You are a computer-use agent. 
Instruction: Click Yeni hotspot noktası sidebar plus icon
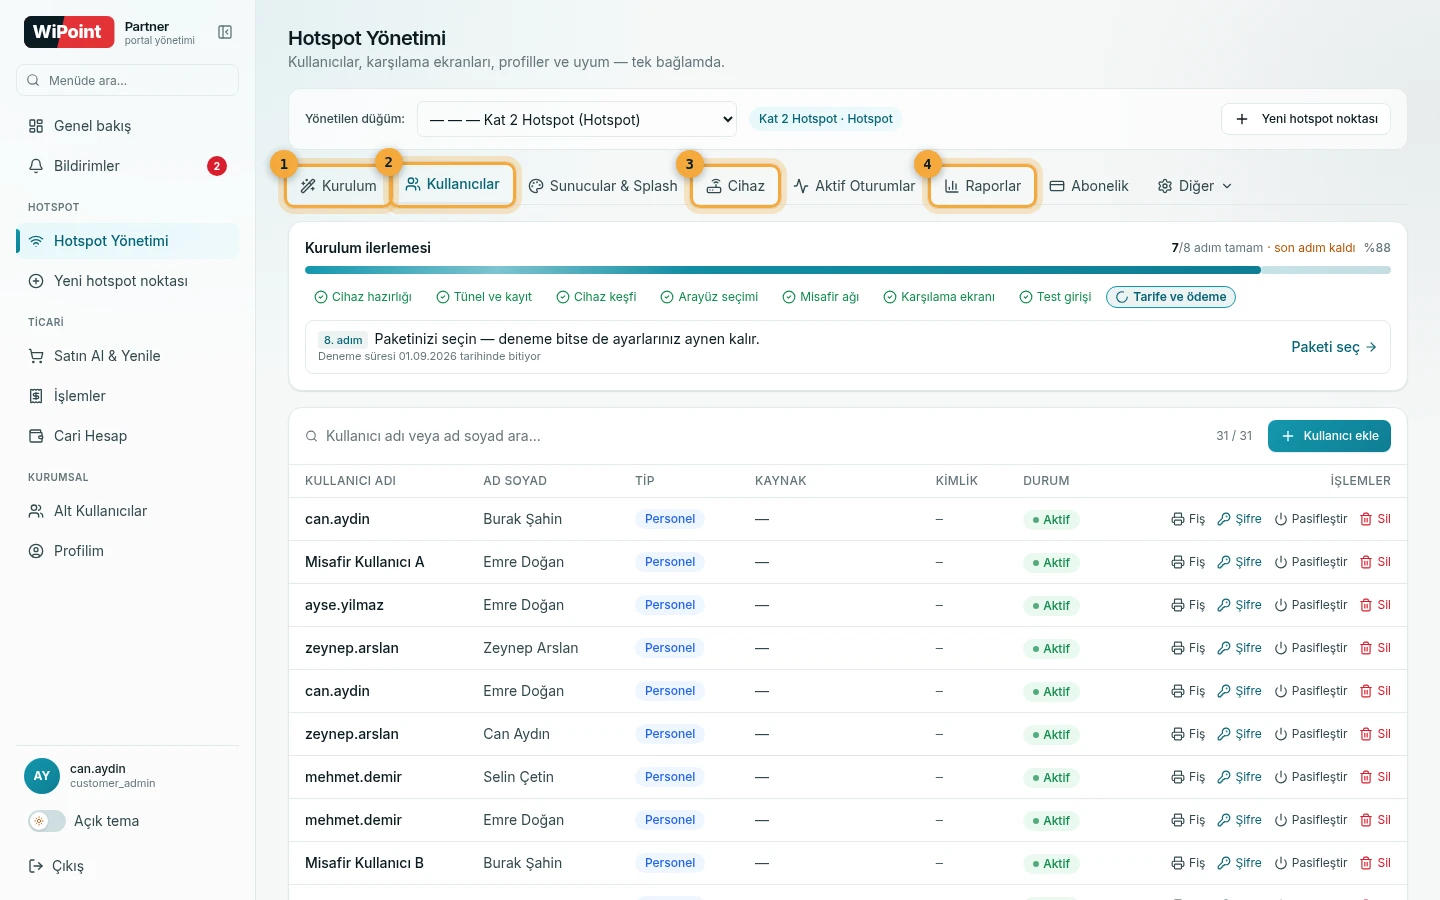click(x=36, y=281)
